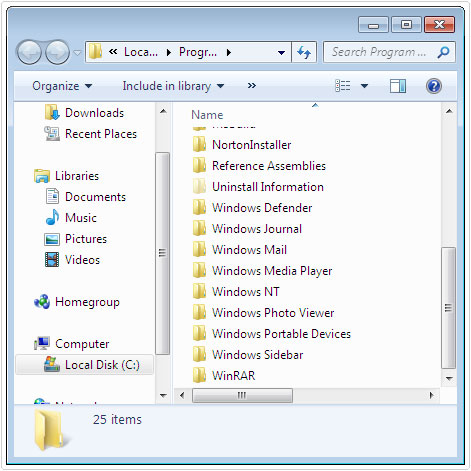Select the Windows NT folder
This screenshot has width=471, height=471.
click(236, 292)
